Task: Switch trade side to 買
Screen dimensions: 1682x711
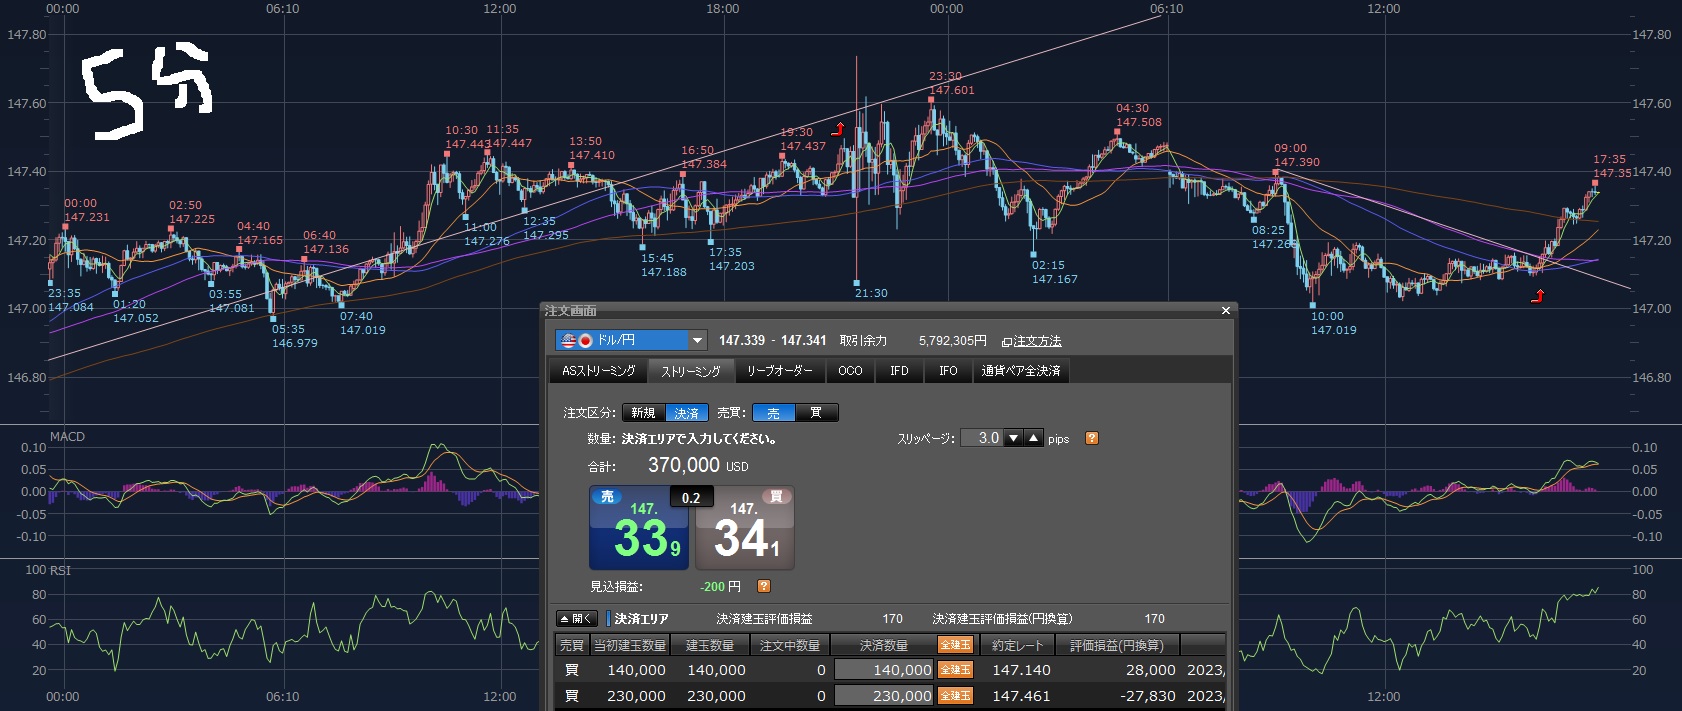Action: point(816,413)
